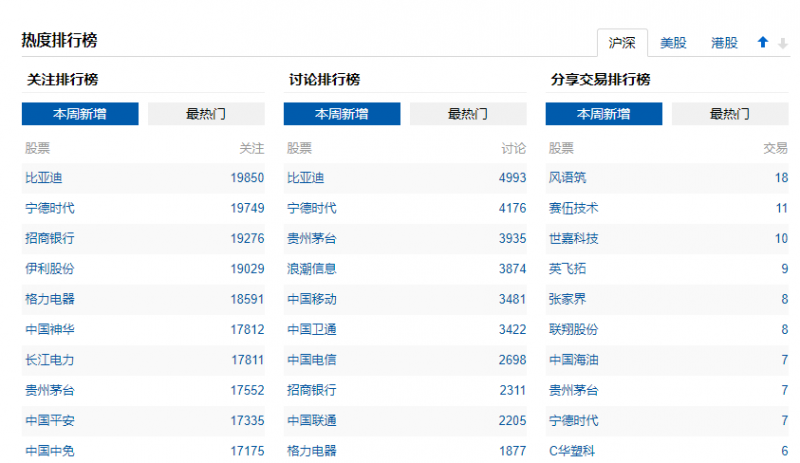The image size is (800, 463).
Task: Click the 关注 value 19276
Action: tap(247, 238)
